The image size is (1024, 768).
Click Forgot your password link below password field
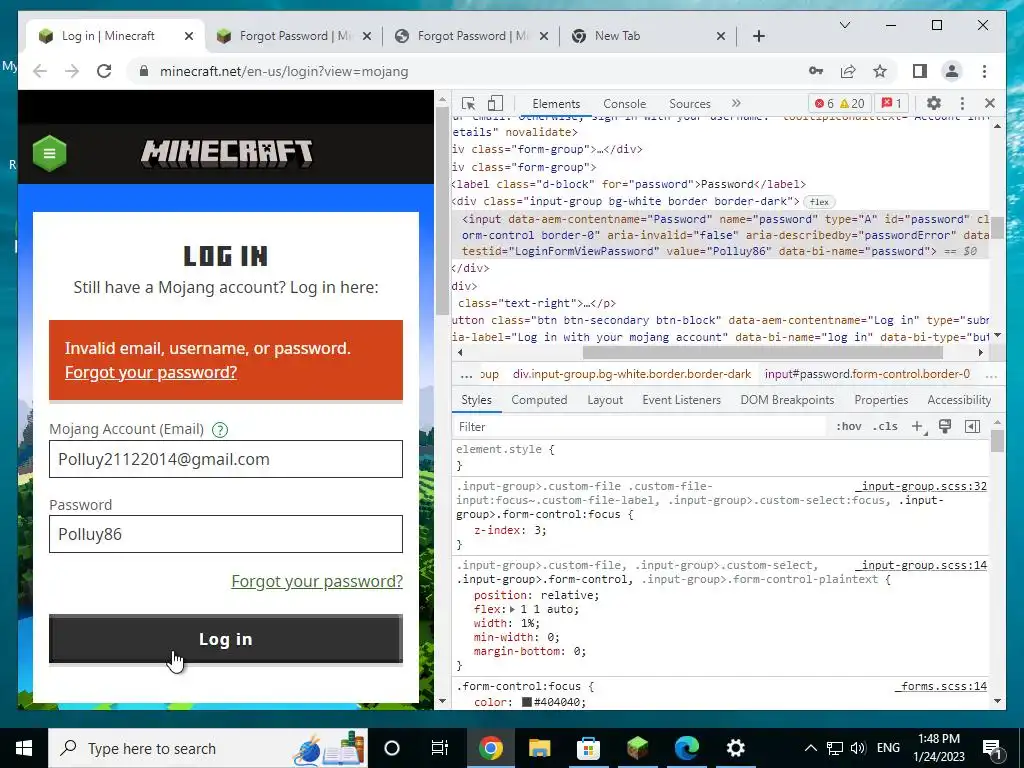pyautogui.click(x=317, y=581)
